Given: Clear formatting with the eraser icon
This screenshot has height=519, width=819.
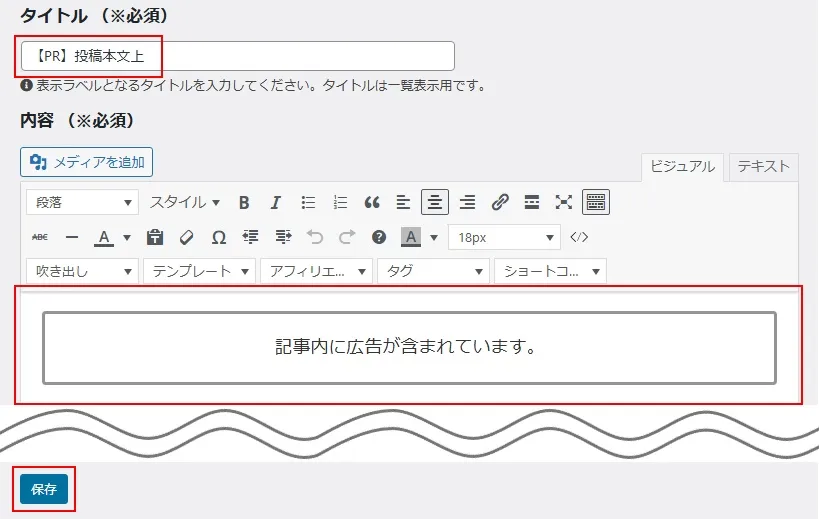Looking at the screenshot, I should [186, 237].
